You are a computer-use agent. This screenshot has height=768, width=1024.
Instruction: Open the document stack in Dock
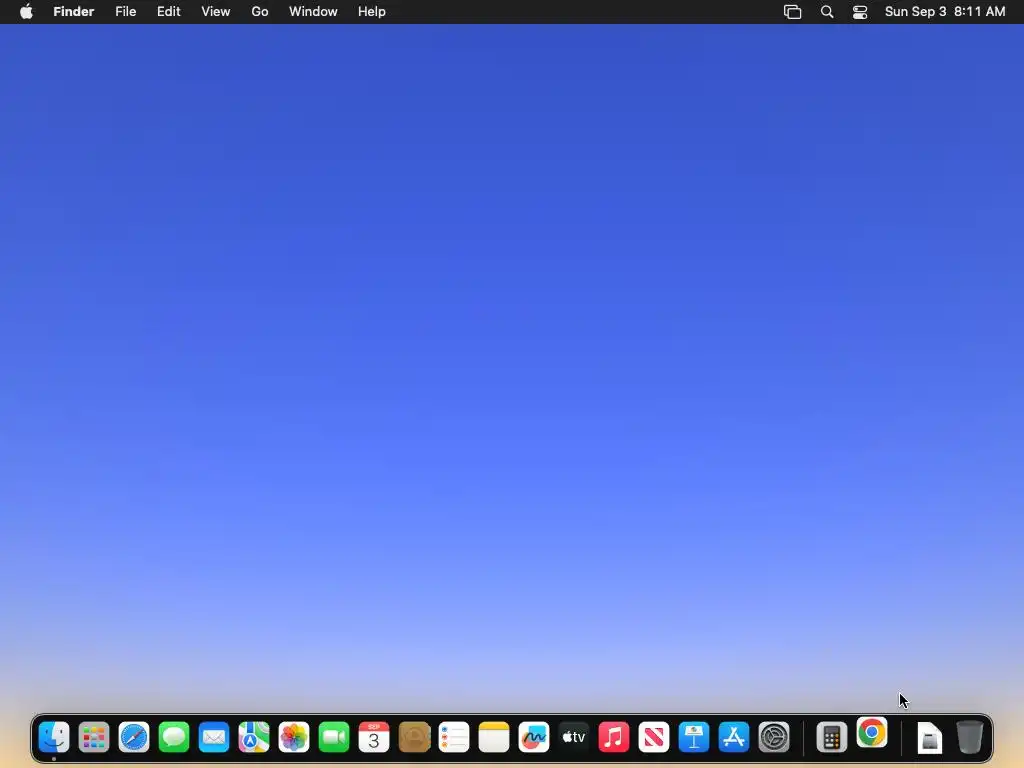click(x=929, y=738)
